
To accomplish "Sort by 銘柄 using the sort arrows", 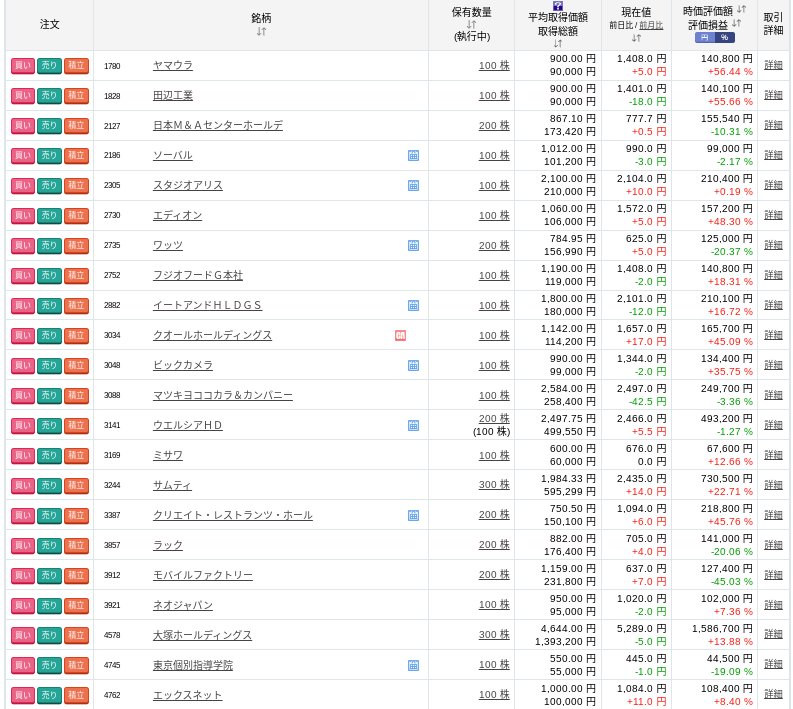I will pos(261,31).
